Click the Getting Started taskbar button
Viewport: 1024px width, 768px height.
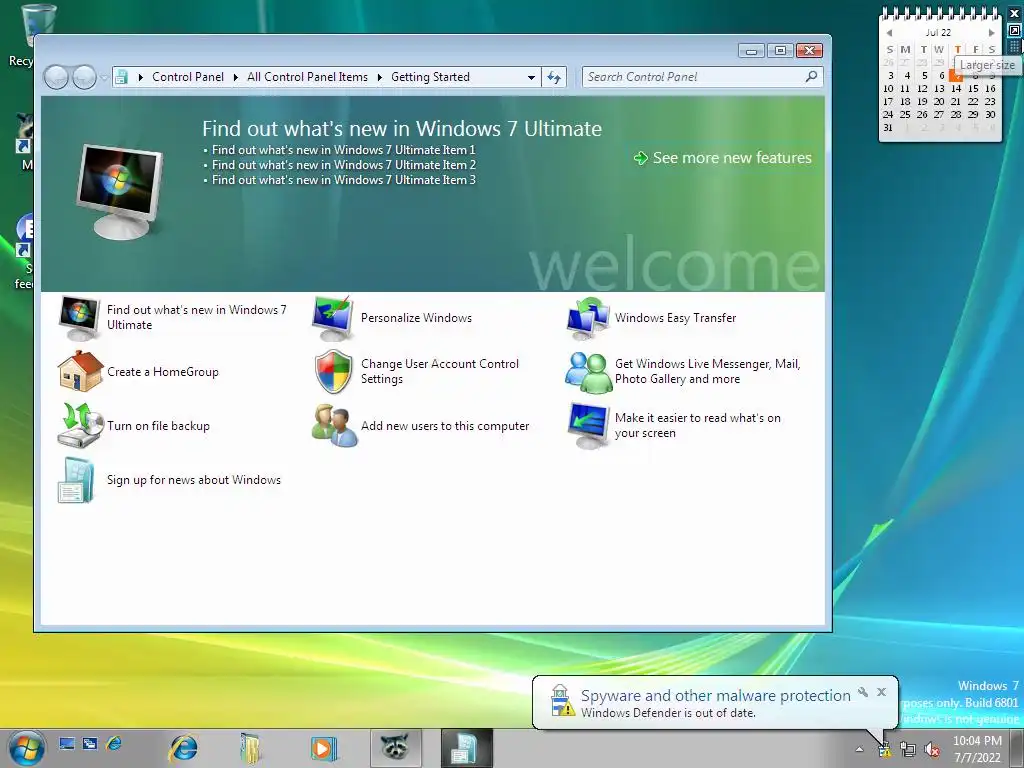466,748
